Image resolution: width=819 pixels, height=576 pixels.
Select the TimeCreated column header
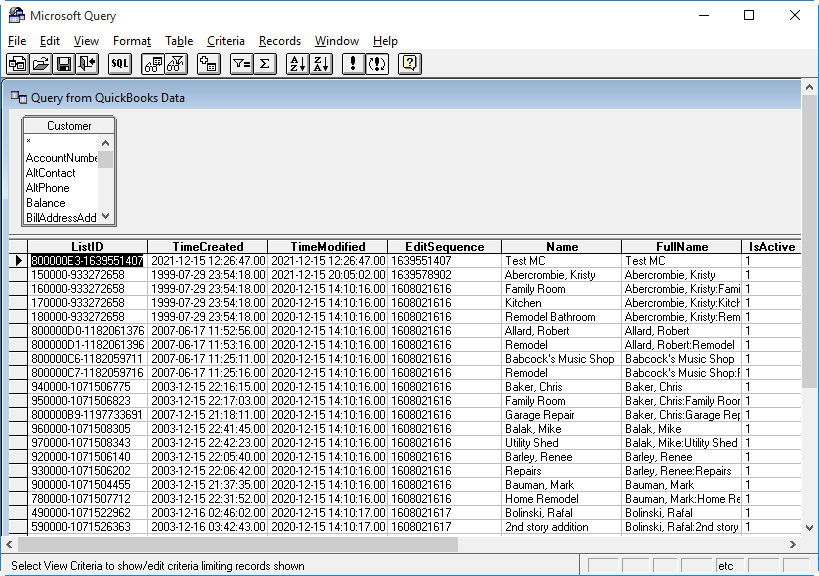click(207, 246)
